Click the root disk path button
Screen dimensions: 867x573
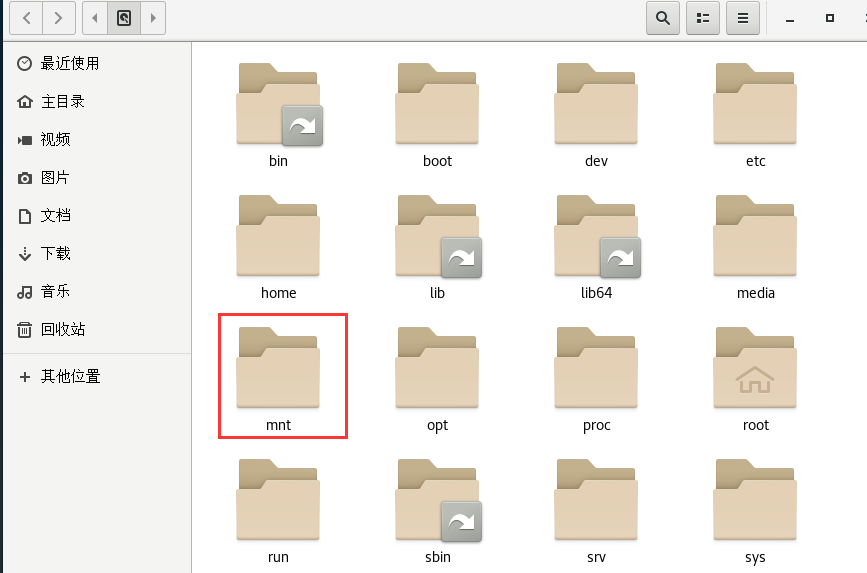pyautogui.click(x=124, y=17)
